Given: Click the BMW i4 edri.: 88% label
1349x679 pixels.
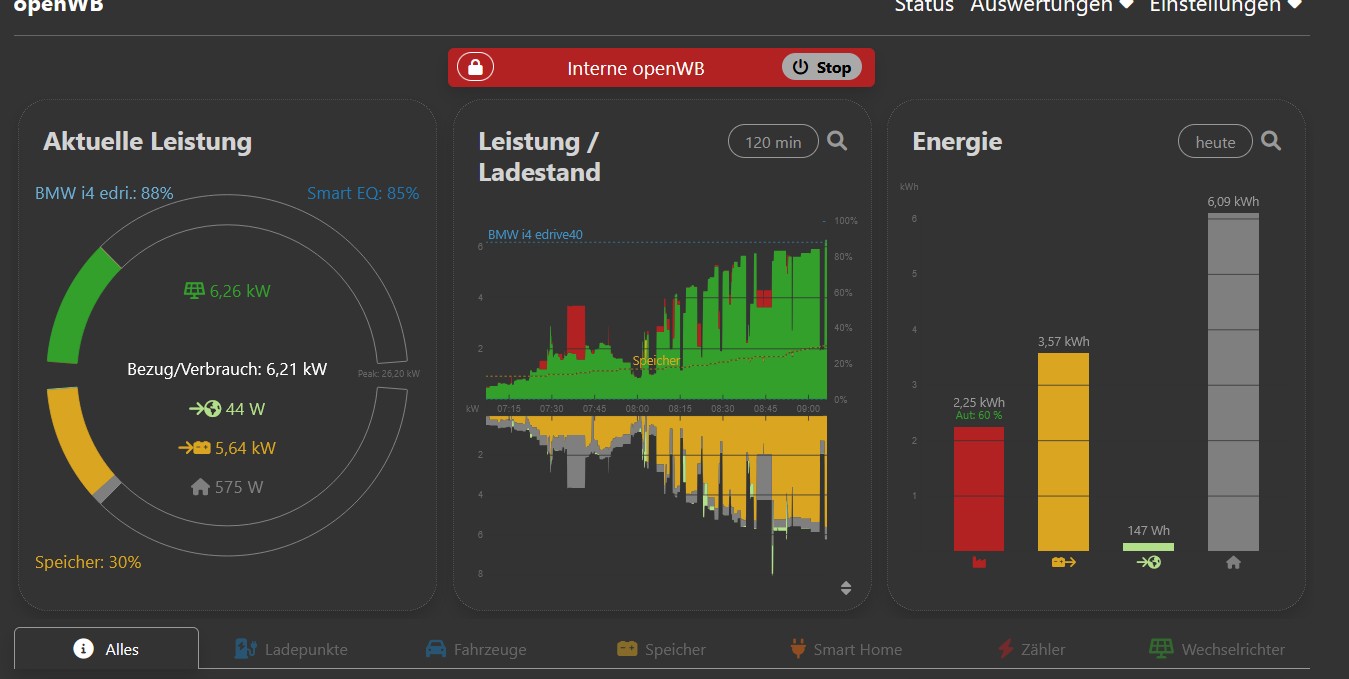Looking at the screenshot, I should coord(104,193).
